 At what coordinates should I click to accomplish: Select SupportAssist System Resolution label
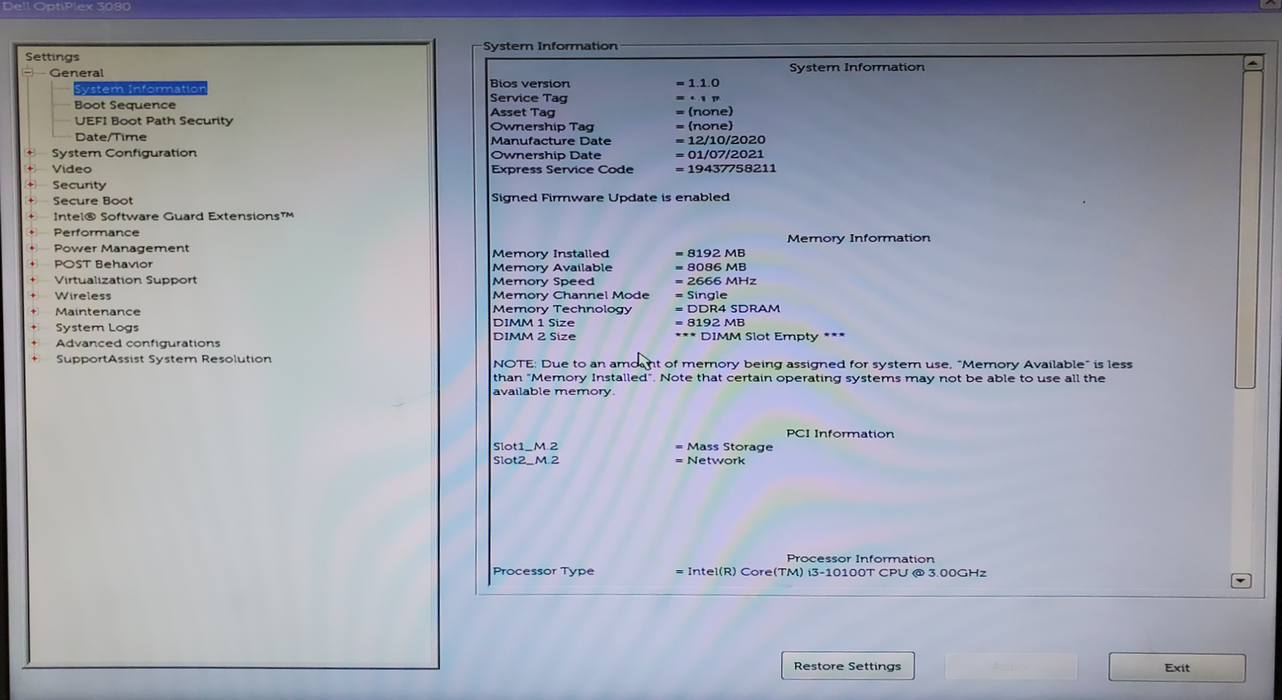click(164, 359)
